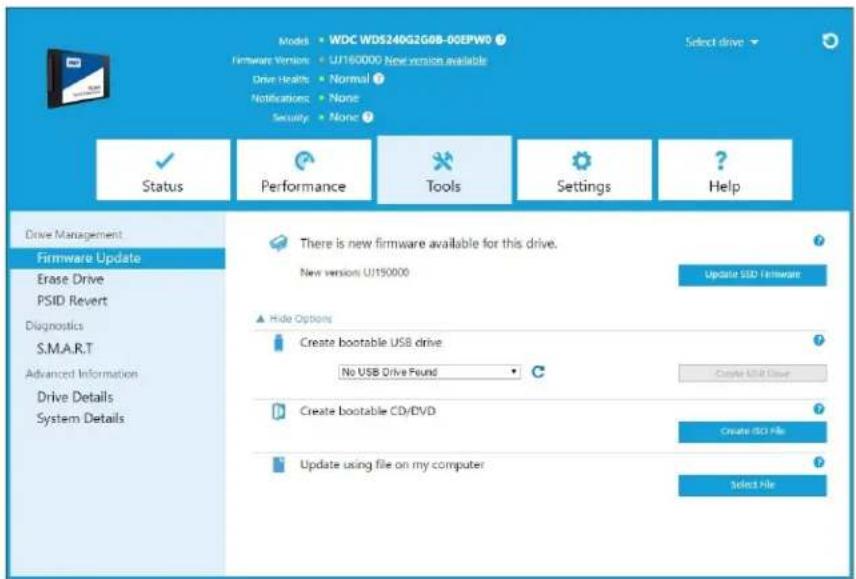Select PSID Revert in the sidebar
The height and width of the screenshot is (579, 856).
[72, 301]
